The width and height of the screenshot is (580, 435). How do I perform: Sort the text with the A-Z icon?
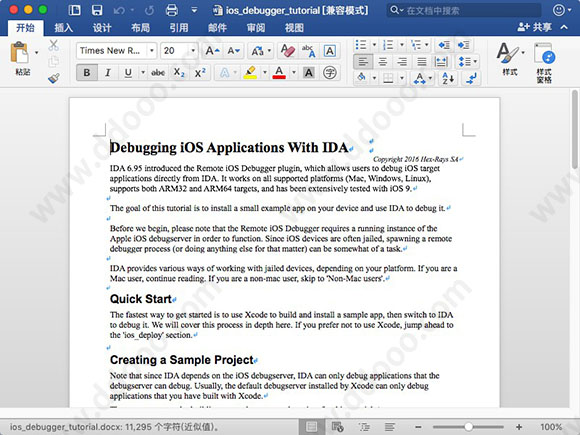448,78
